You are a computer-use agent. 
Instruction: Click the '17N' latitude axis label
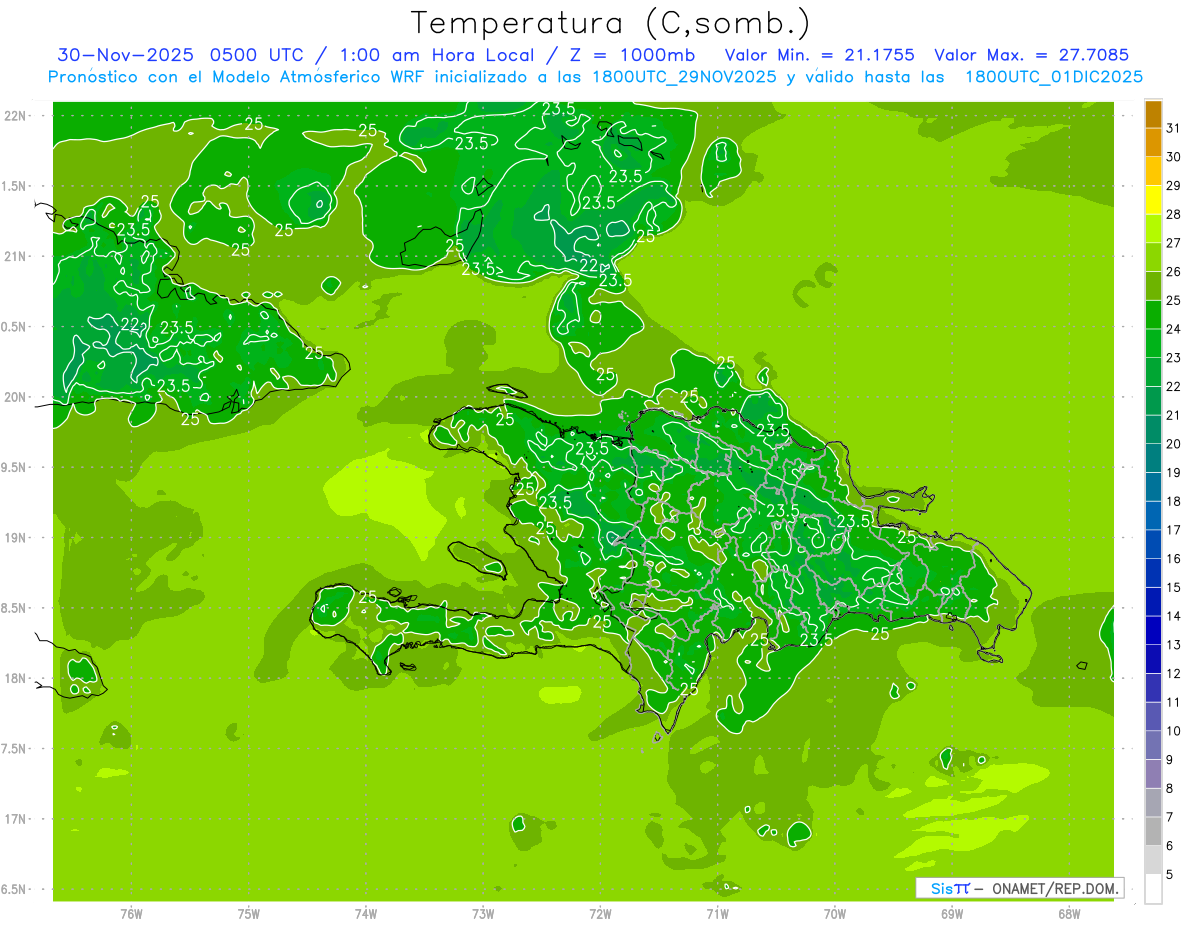pos(16,820)
